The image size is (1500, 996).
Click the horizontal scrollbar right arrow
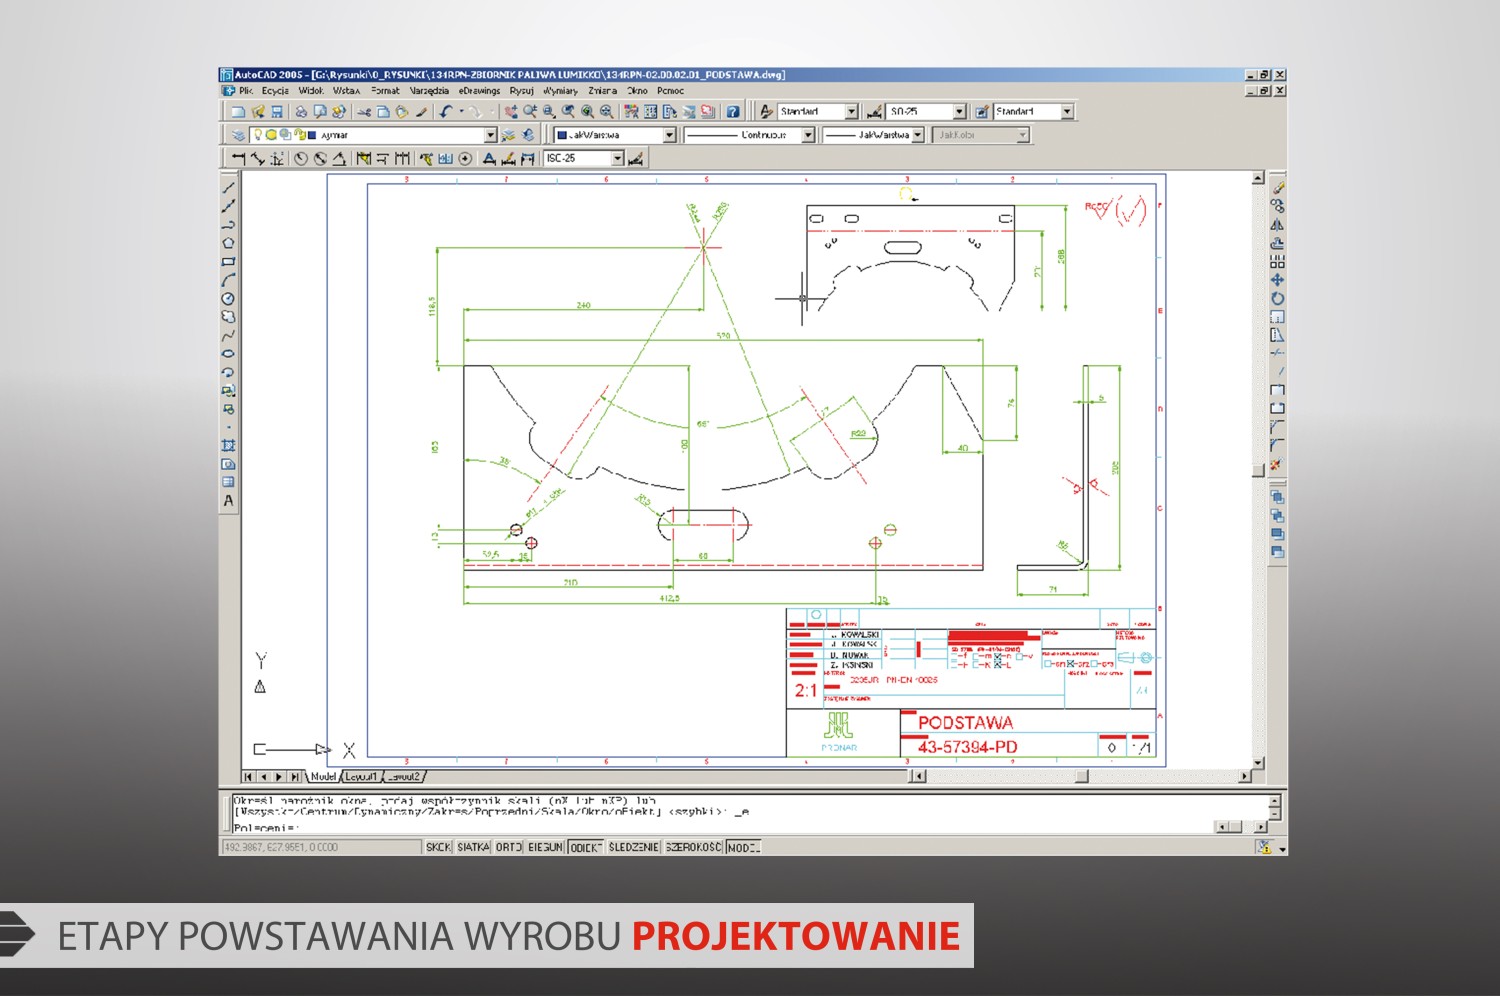click(x=1245, y=776)
